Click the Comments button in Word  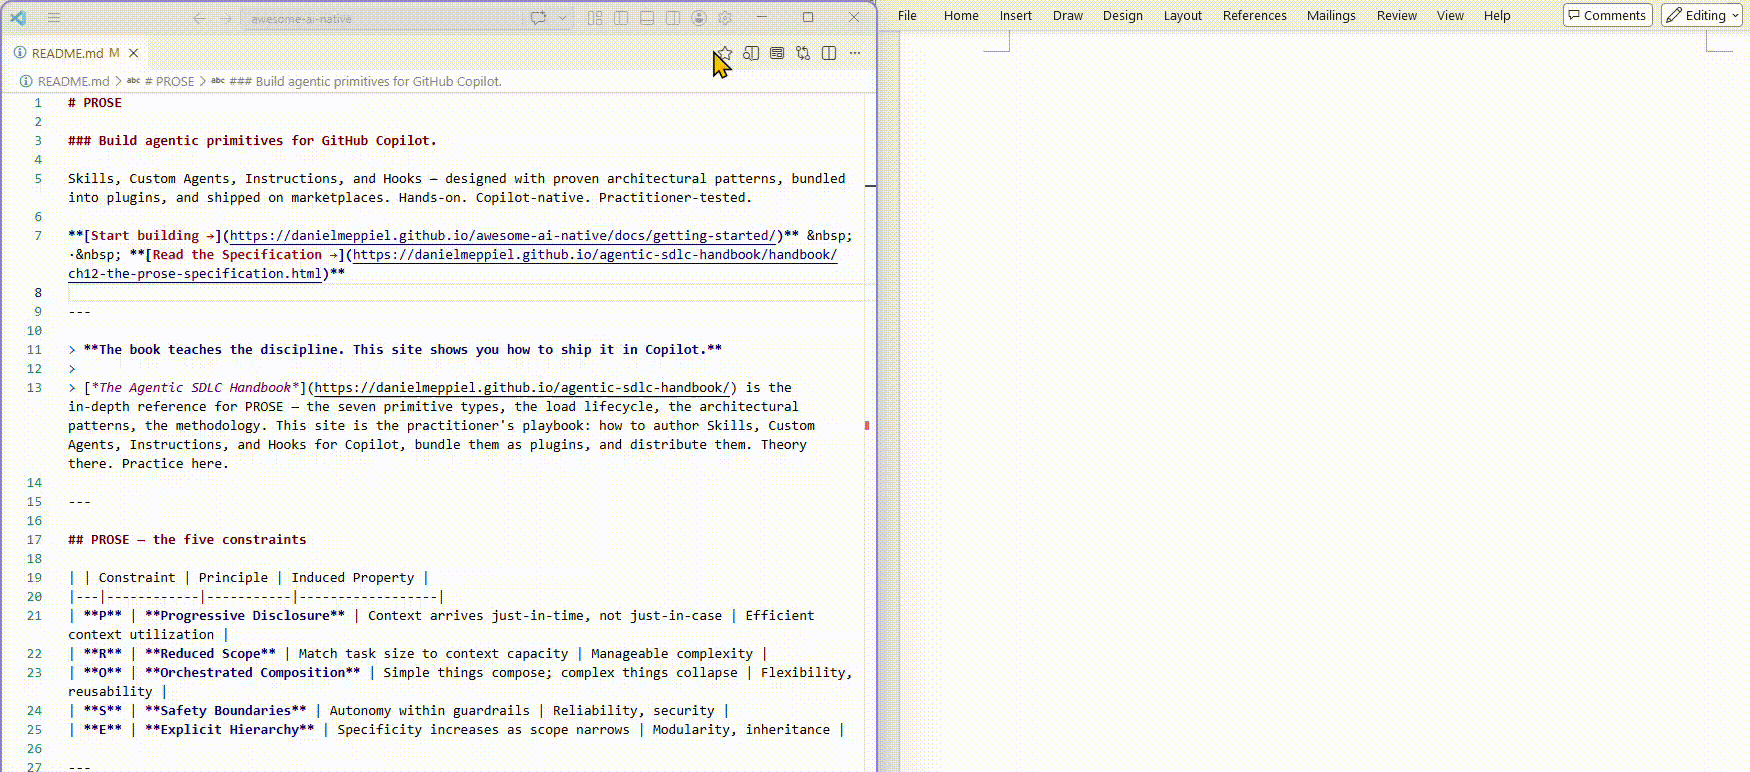pos(1607,15)
